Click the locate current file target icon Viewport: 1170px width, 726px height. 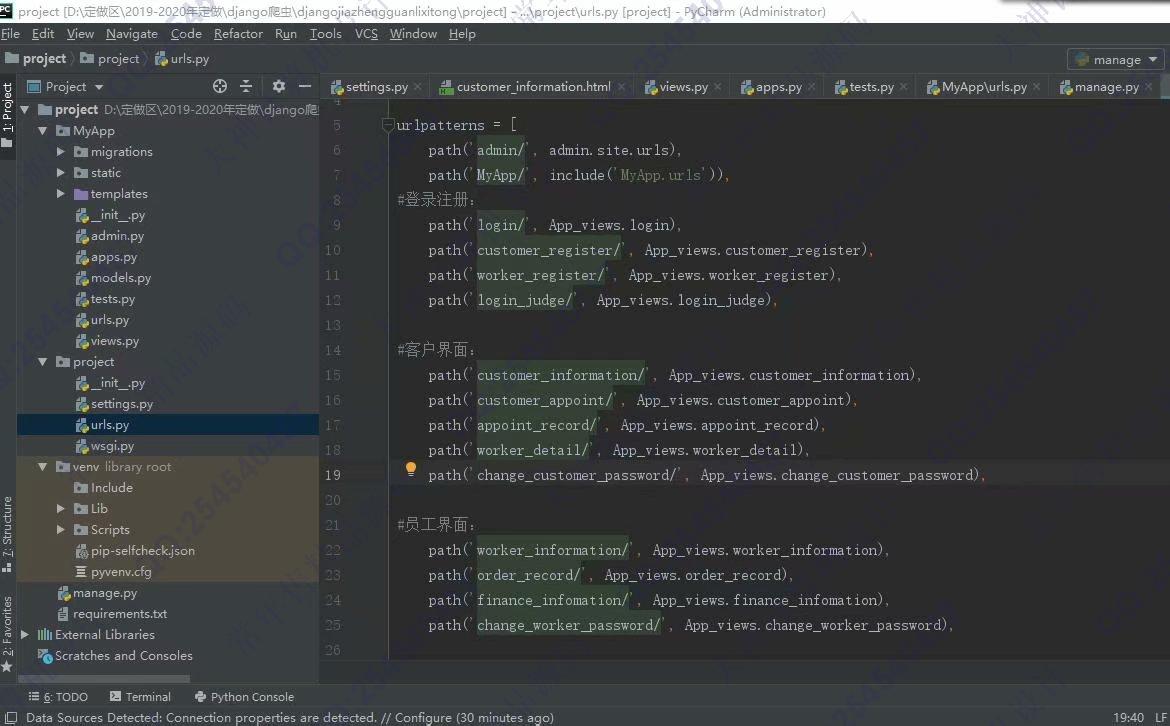tap(219, 87)
